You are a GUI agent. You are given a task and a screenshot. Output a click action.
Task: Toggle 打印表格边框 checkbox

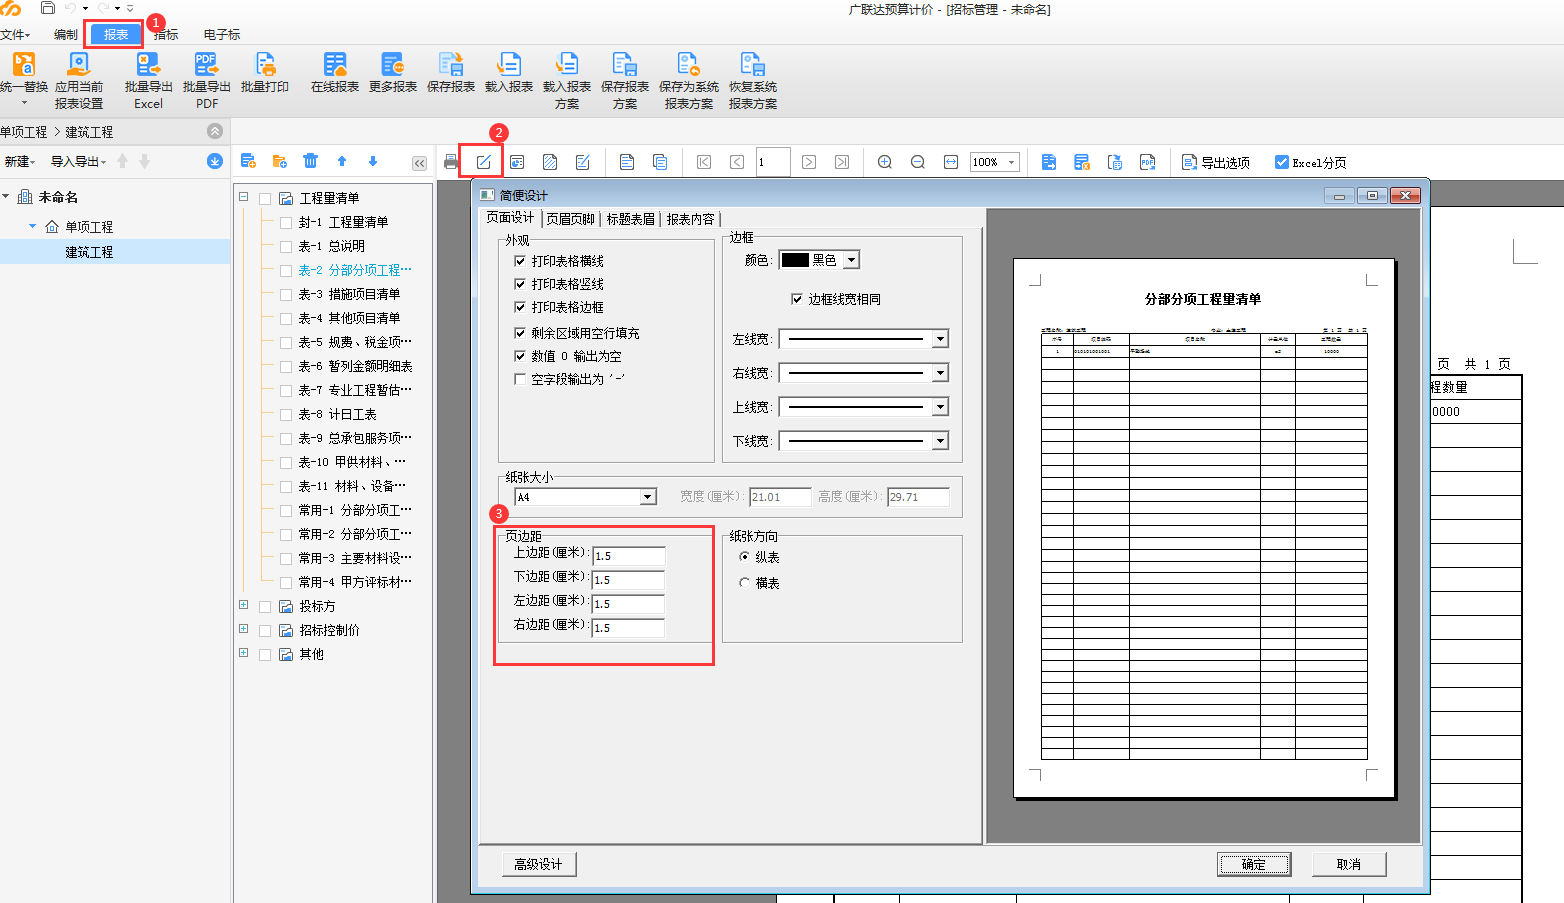pyautogui.click(x=520, y=307)
